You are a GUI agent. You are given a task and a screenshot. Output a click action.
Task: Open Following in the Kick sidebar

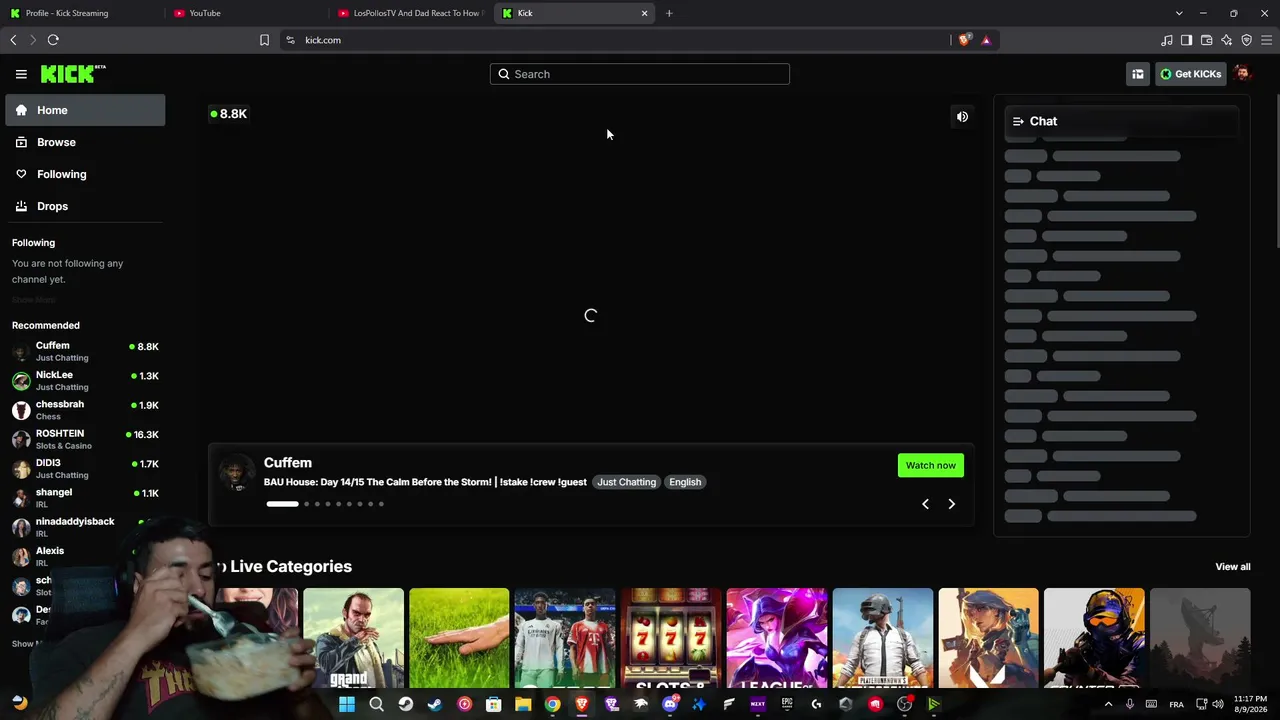click(85, 174)
